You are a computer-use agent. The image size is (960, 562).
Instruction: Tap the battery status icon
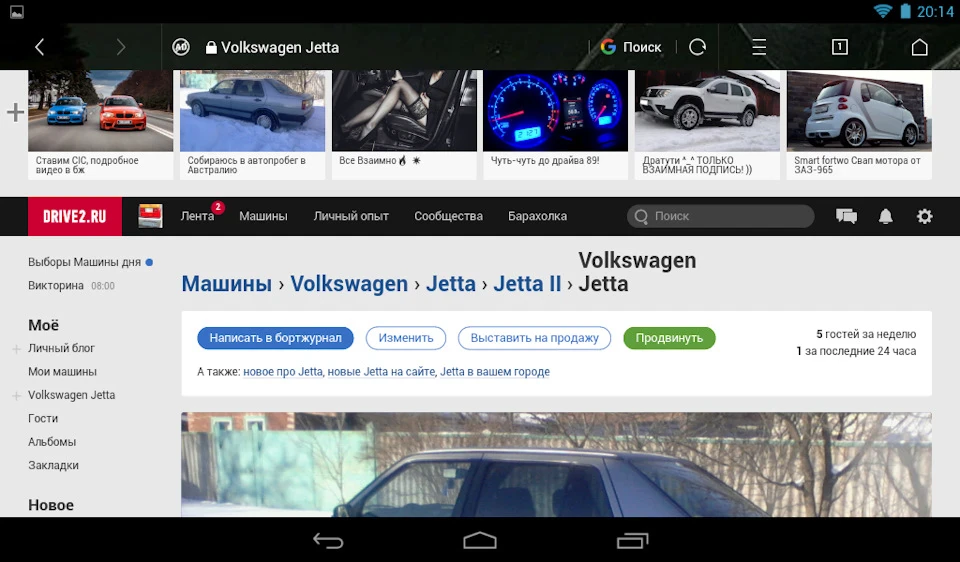905,11
